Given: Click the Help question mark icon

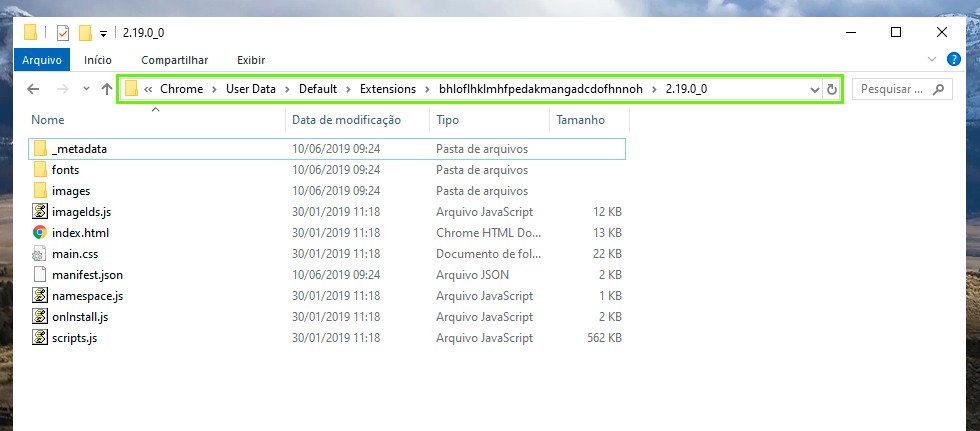Looking at the screenshot, I should pyautogui.click(x=959, y=60).
